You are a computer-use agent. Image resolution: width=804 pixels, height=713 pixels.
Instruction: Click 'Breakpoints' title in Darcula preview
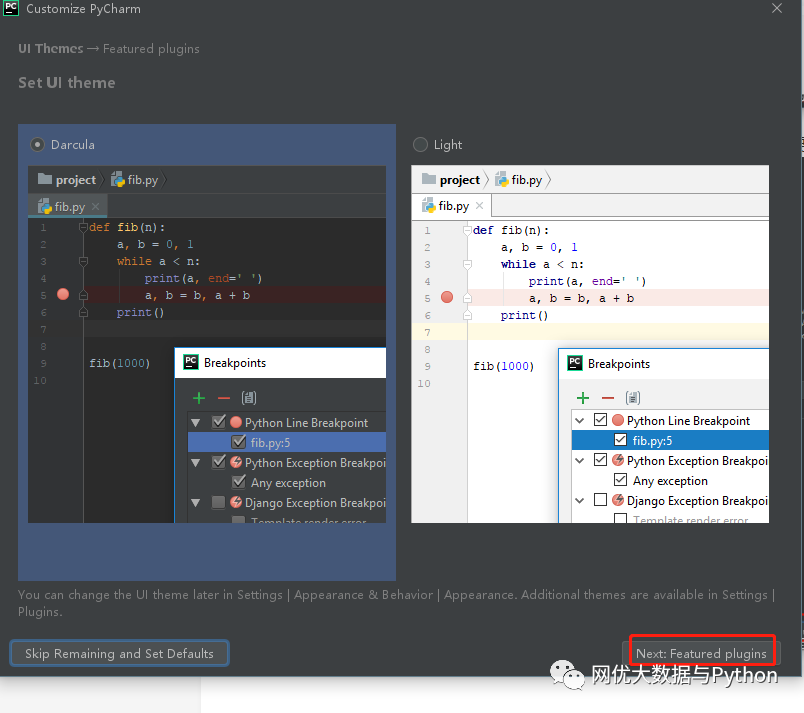(235, 363)
